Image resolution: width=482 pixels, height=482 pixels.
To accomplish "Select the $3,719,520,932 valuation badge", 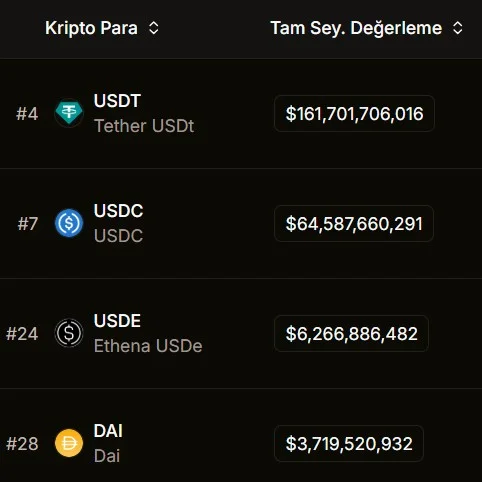I will [349, 444].
